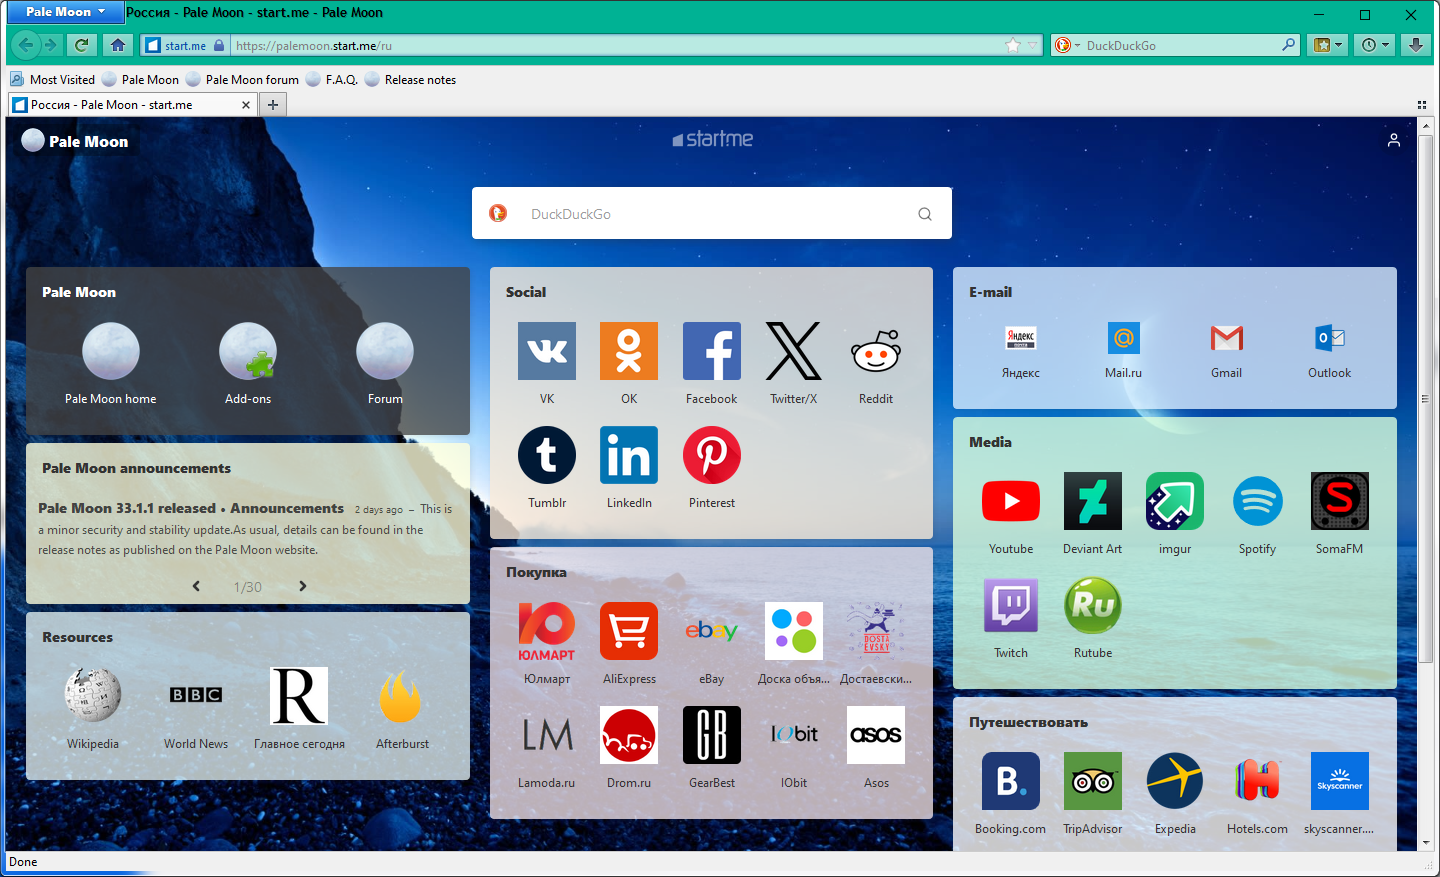This screenshot has width=1440, height=877.
Task: Open the Downloads toolbar button
Action: 1415,45
